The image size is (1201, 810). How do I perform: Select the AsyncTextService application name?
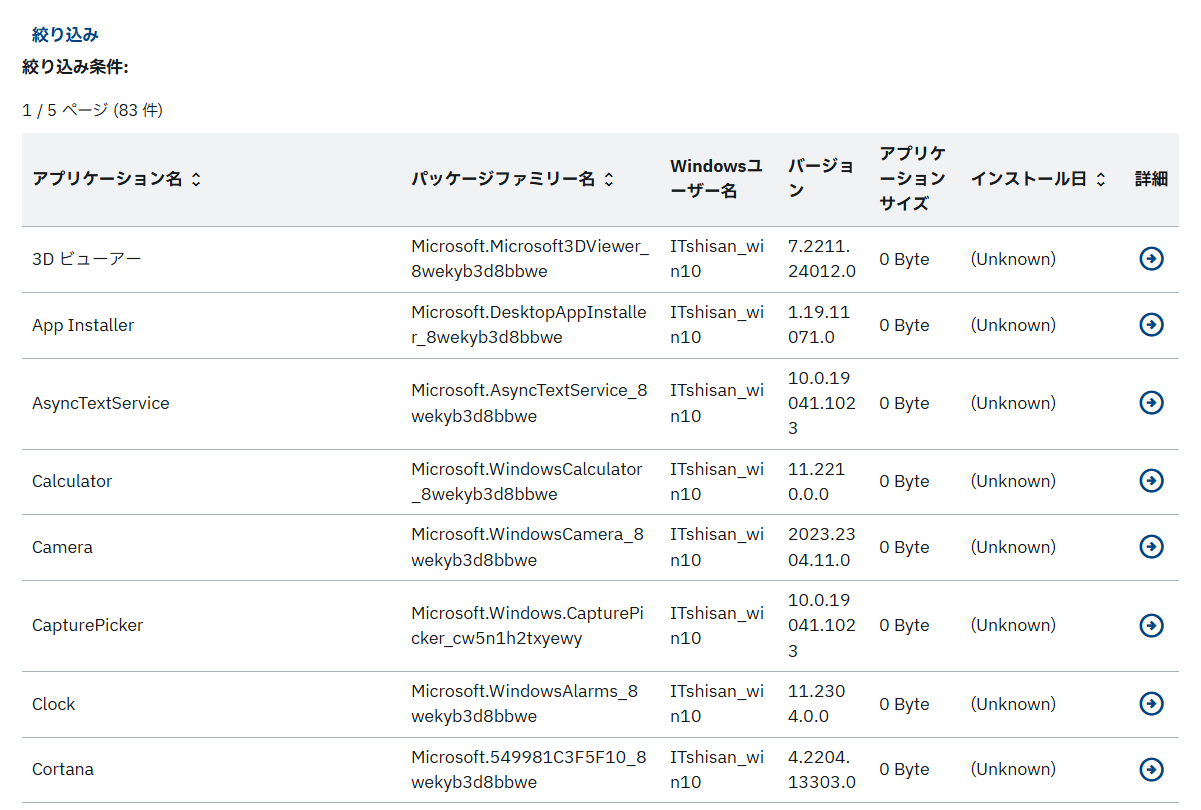pos(101,403)
